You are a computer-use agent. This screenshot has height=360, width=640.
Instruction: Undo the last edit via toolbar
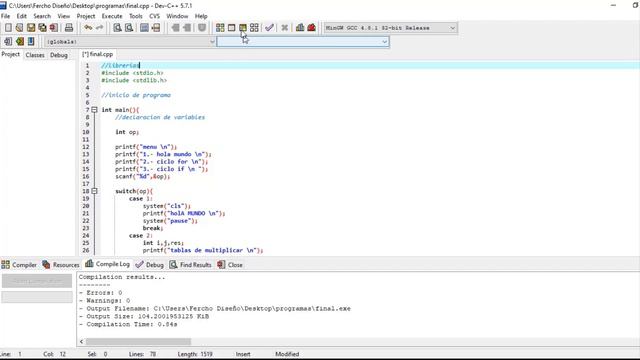point(88,28)
